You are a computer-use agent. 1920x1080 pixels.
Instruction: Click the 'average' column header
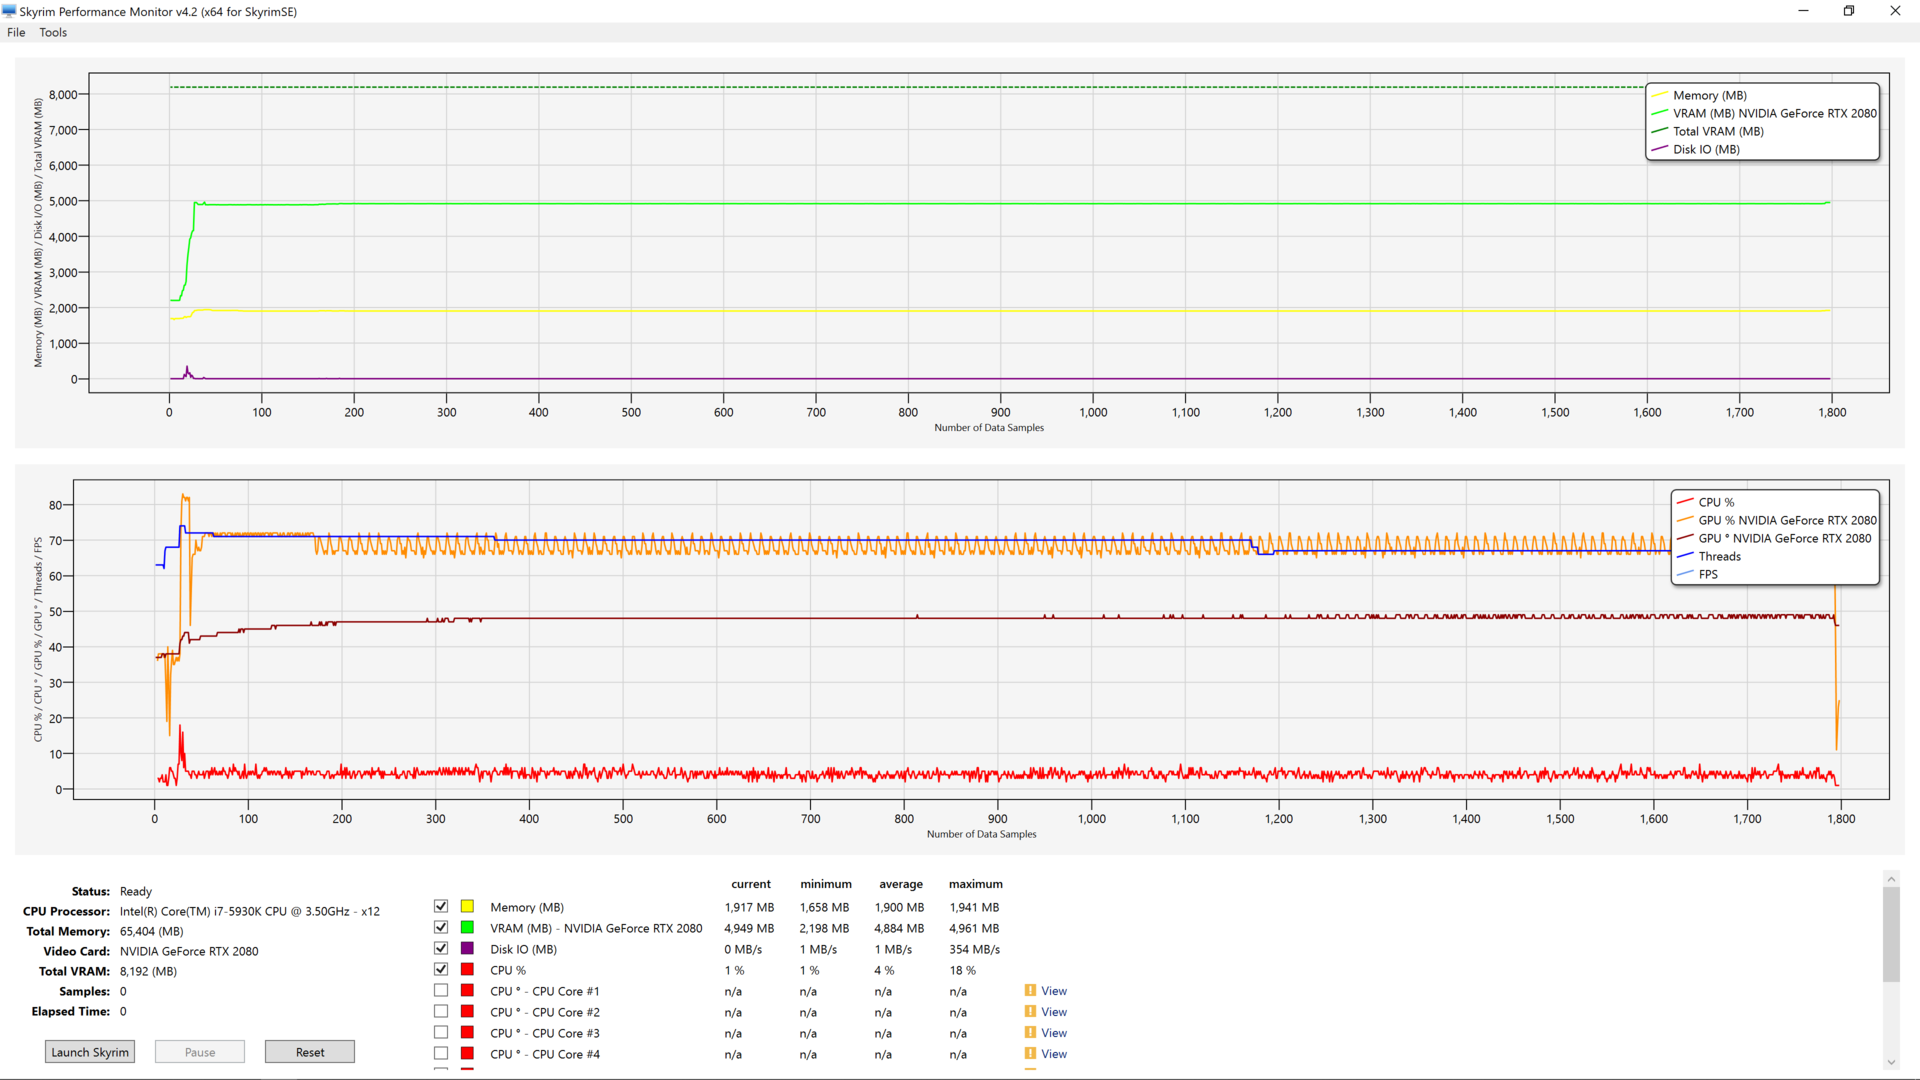point(901,884)
